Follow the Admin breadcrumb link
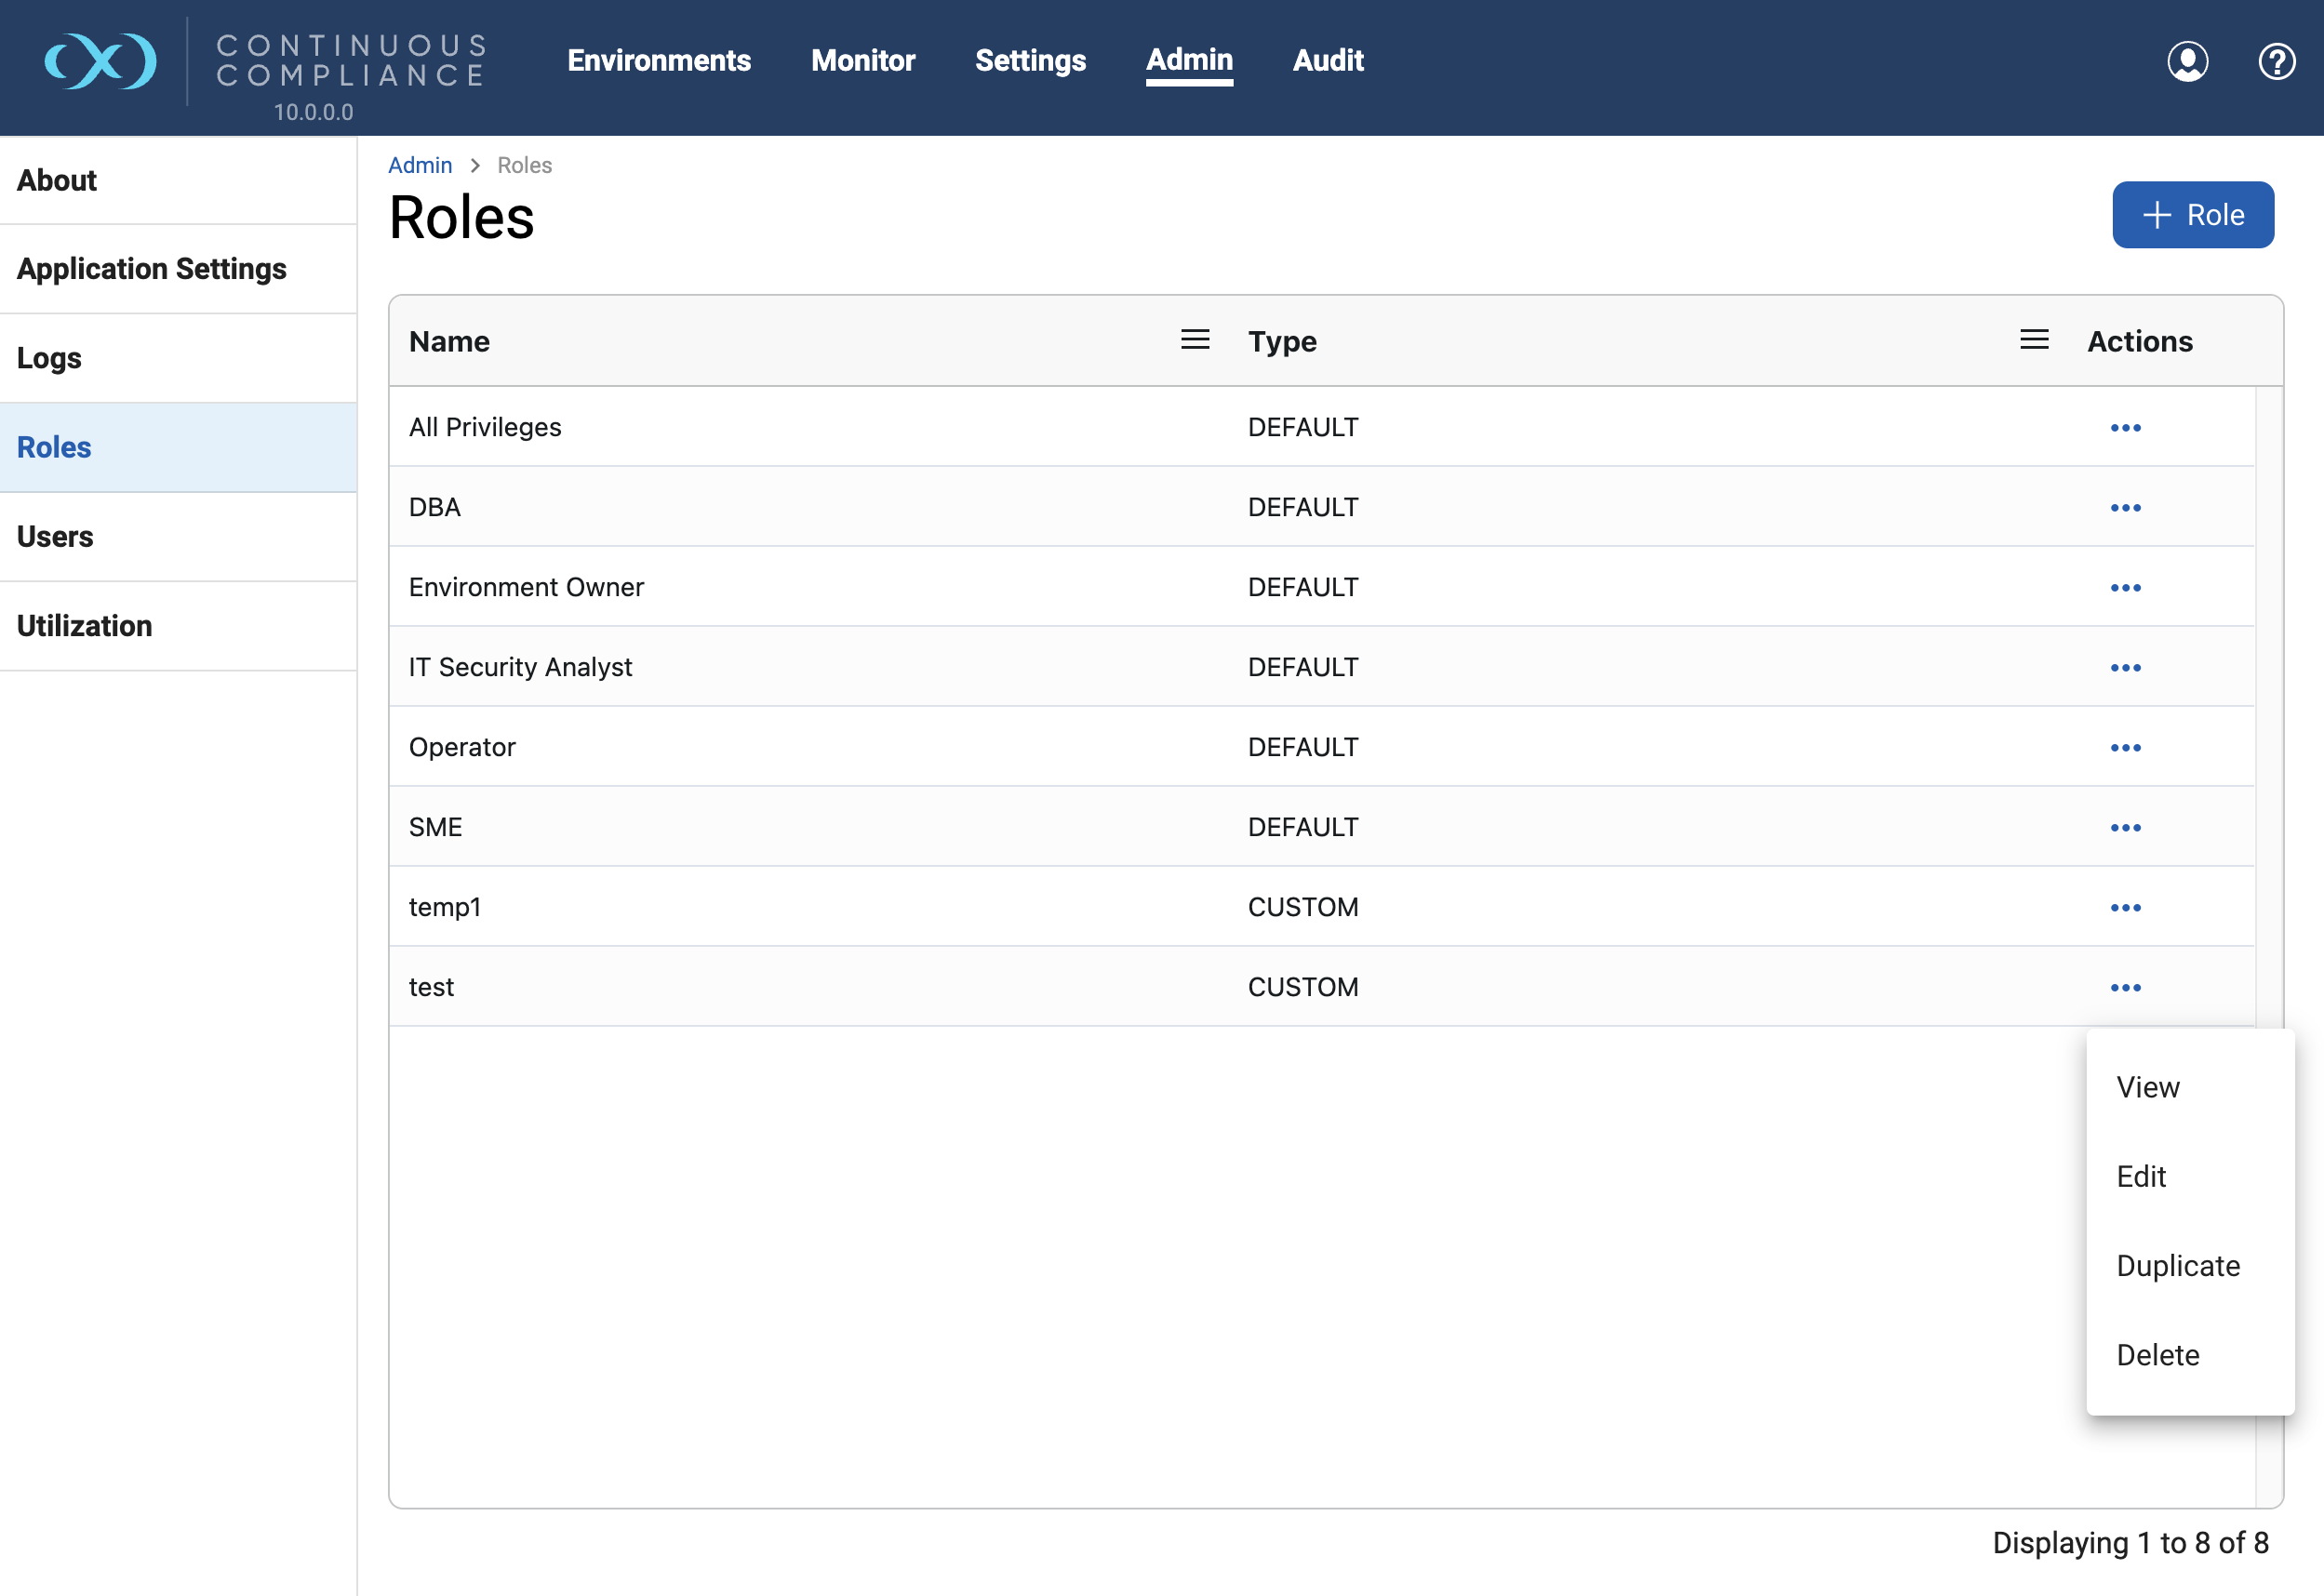This screenshot has width=2324, height=1596. click(x=420, y=165)
